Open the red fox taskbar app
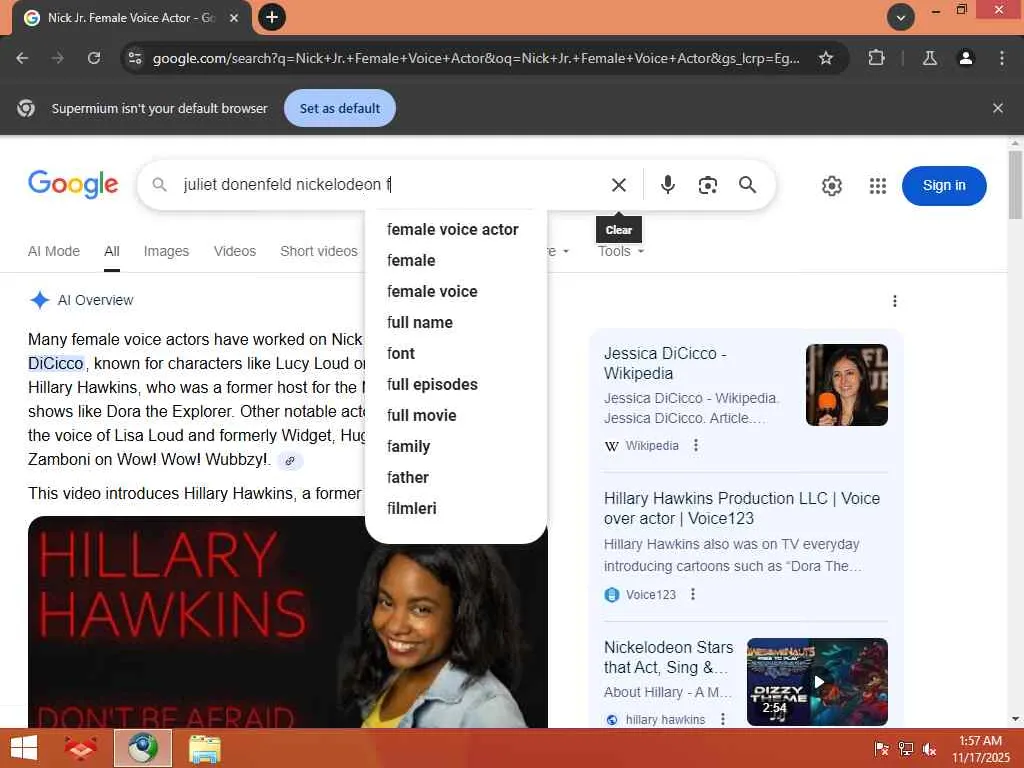This screenshot has width=1024, height=768. click(81, 748)
